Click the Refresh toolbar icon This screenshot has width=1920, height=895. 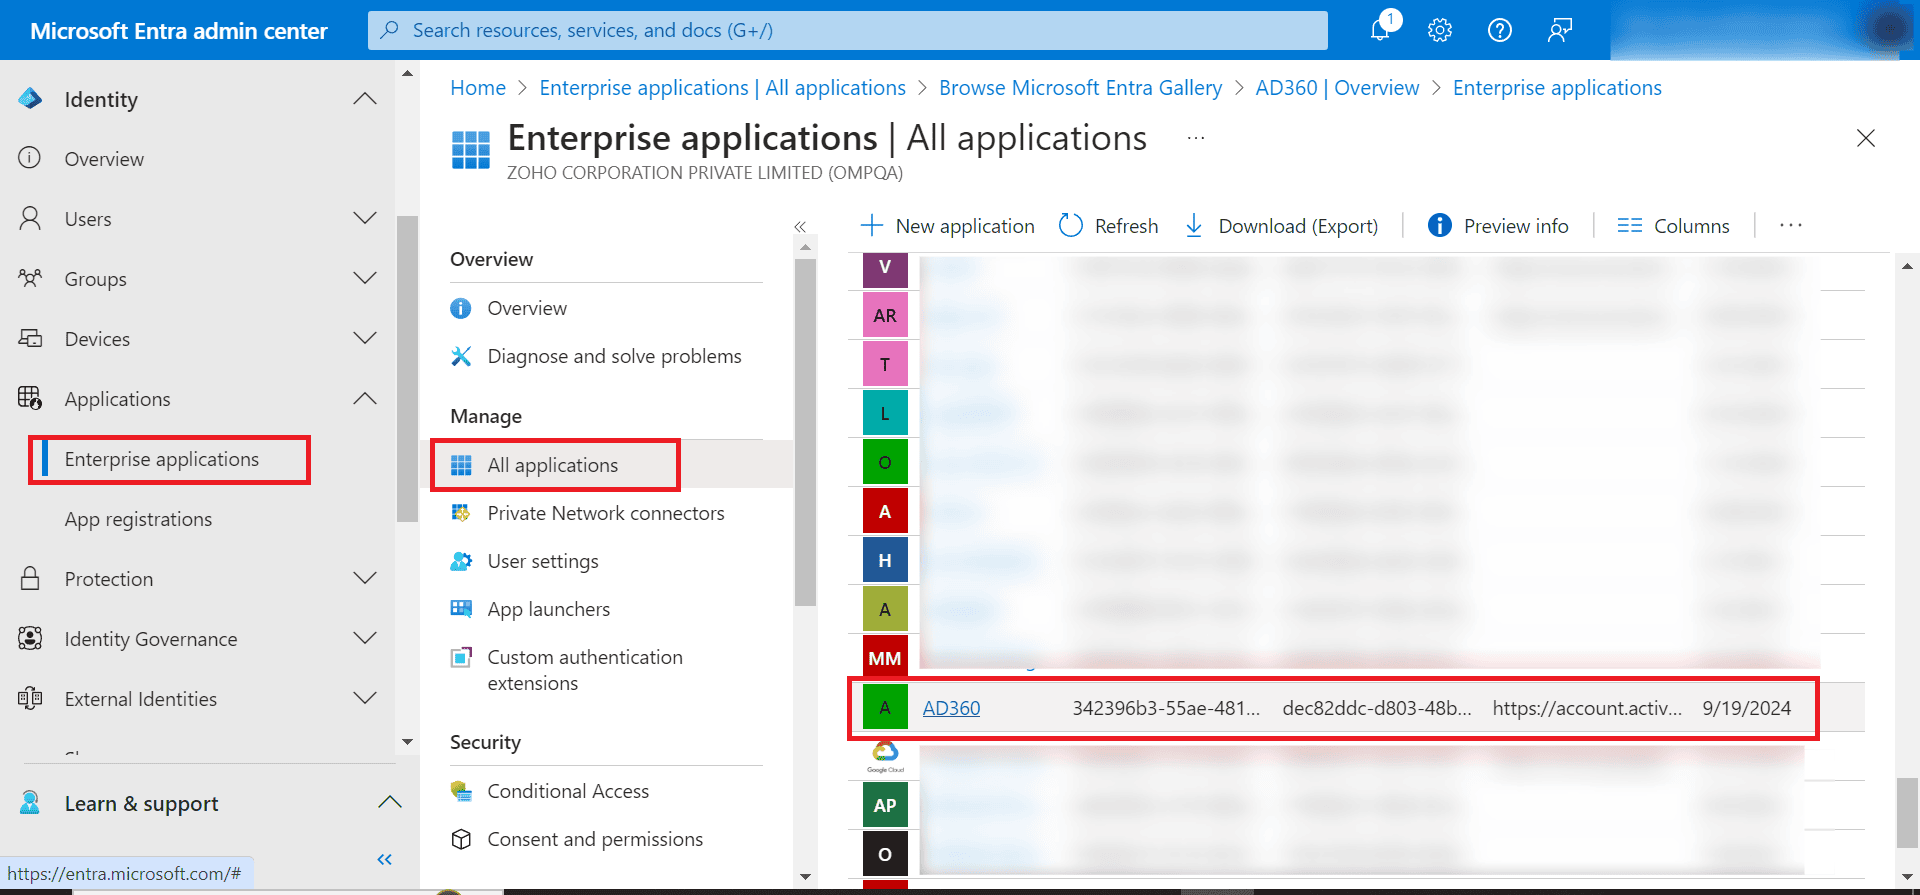click(1071, 226)
